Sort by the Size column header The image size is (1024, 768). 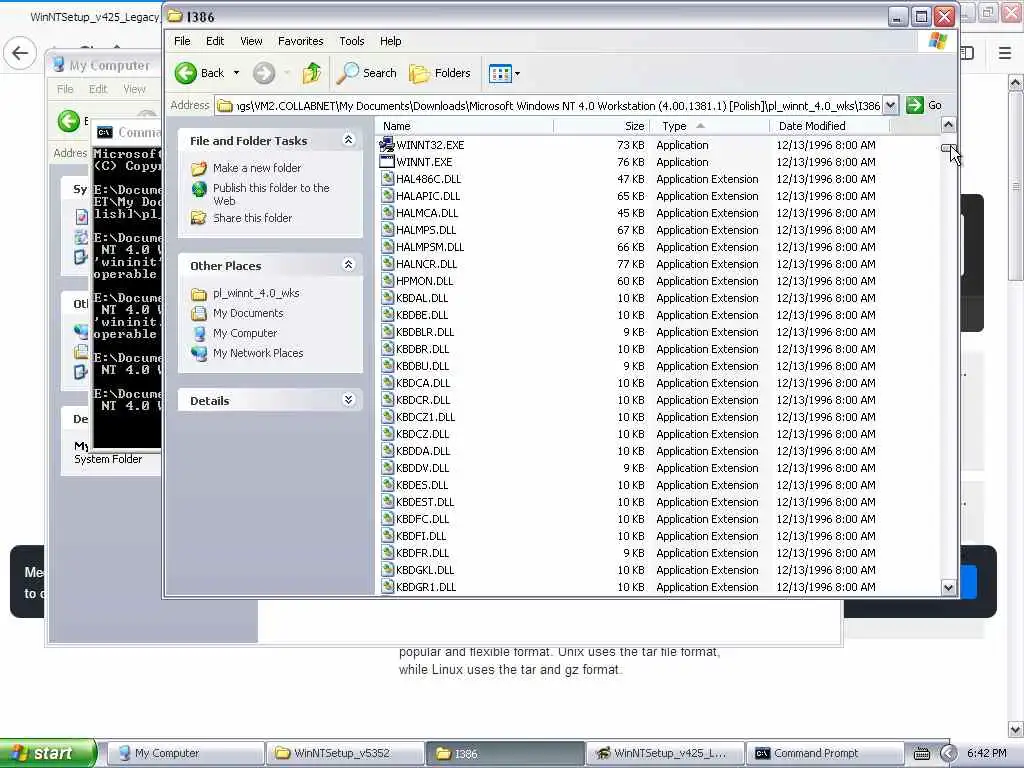[x=601, y=126]
